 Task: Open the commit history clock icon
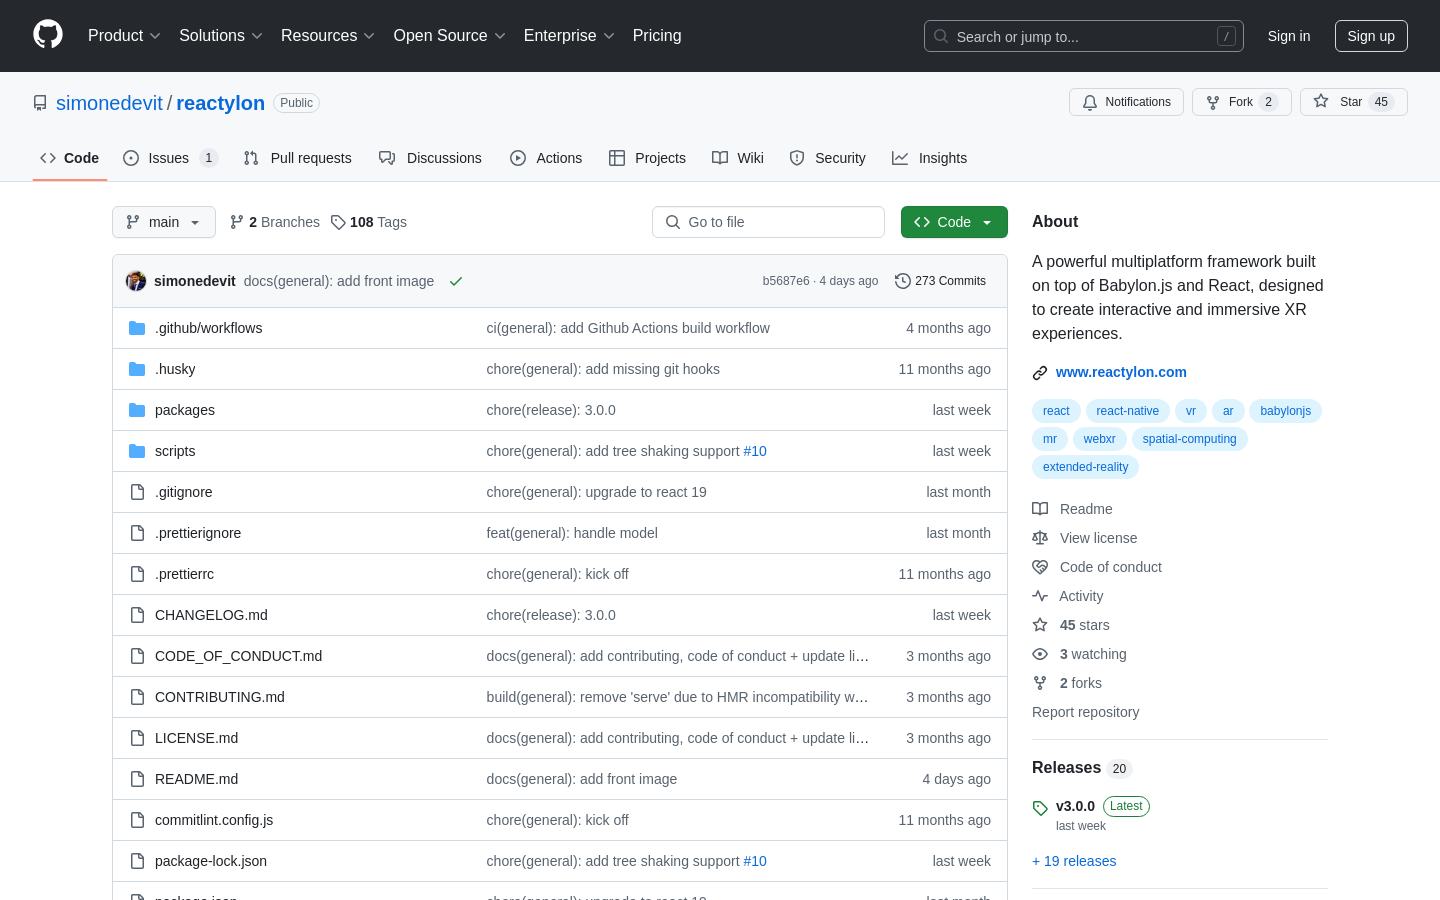(x=902, y=281)
